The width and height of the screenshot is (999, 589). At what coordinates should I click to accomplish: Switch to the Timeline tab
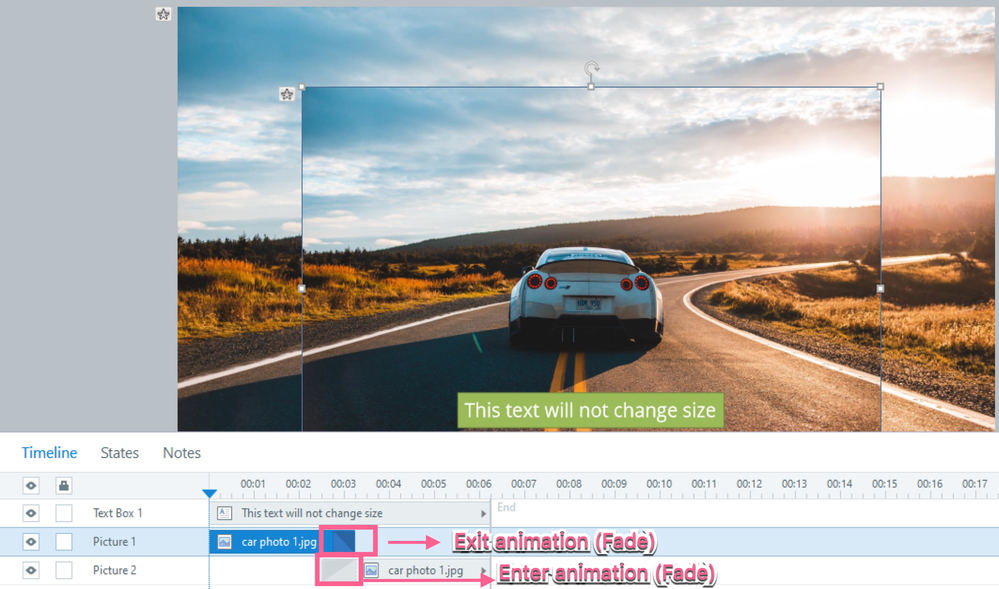[49, 453]
